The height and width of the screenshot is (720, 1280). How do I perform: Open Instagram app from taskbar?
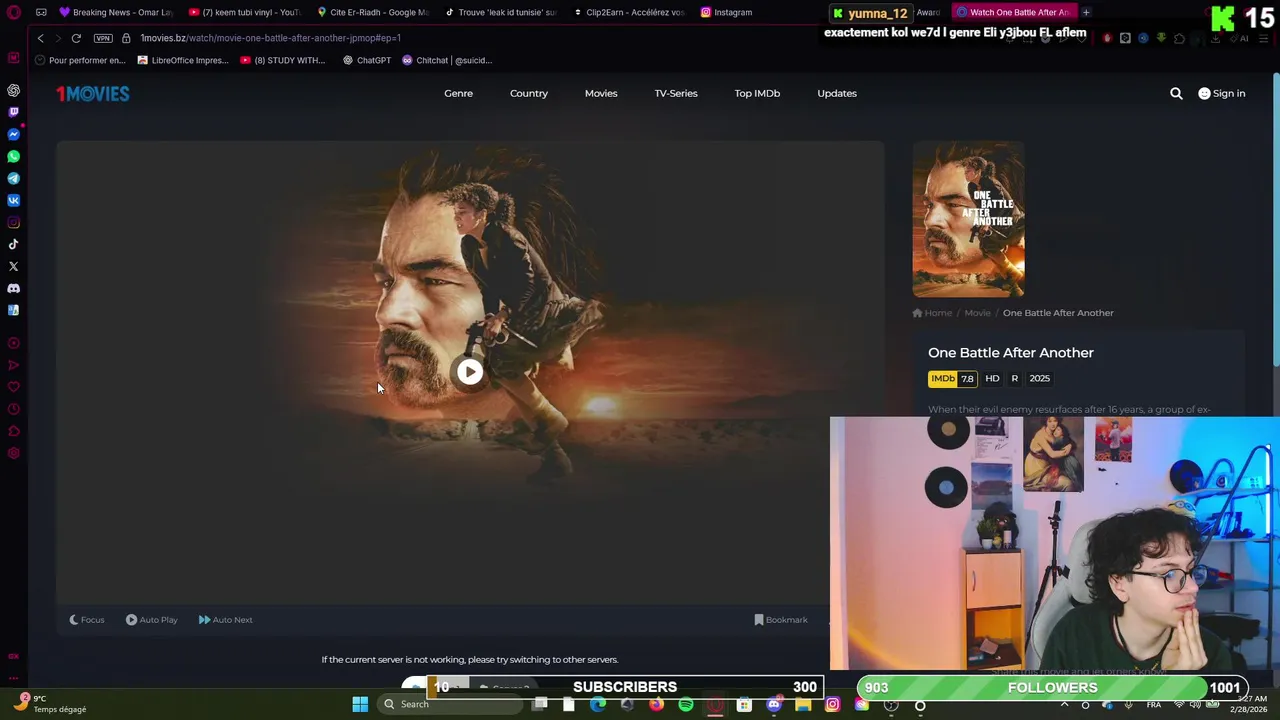click(x=832, y=705)
